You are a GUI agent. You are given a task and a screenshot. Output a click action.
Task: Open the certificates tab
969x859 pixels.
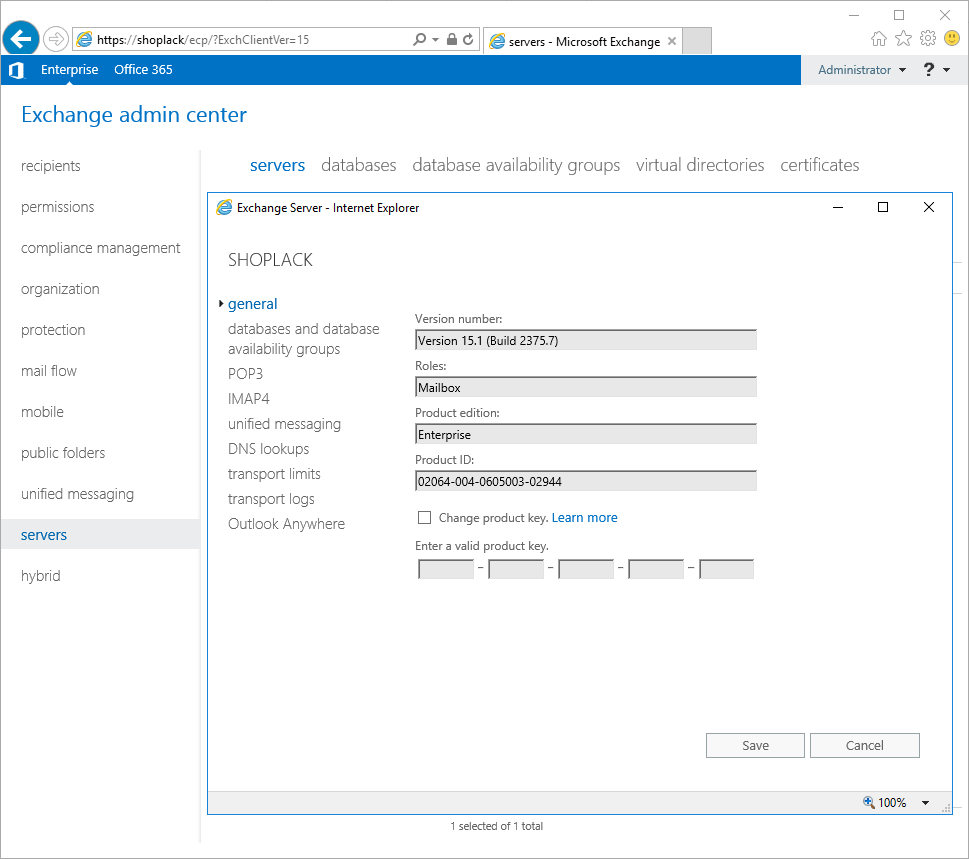(819, 165)
